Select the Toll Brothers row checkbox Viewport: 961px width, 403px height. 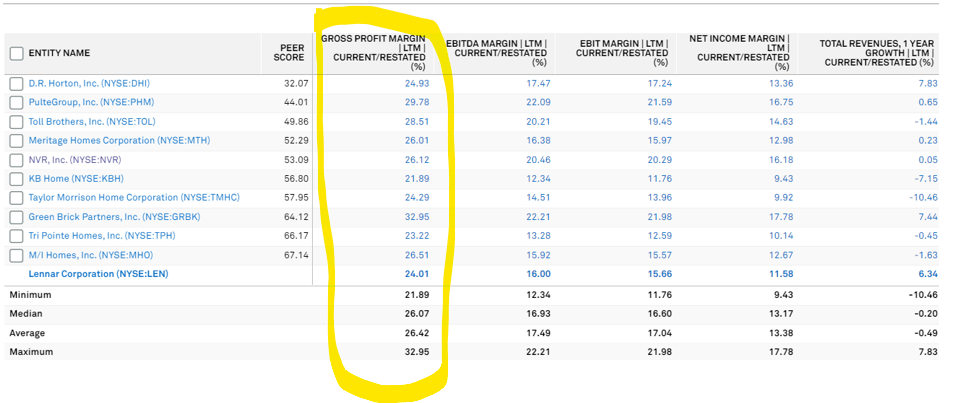tap(17, 122)
